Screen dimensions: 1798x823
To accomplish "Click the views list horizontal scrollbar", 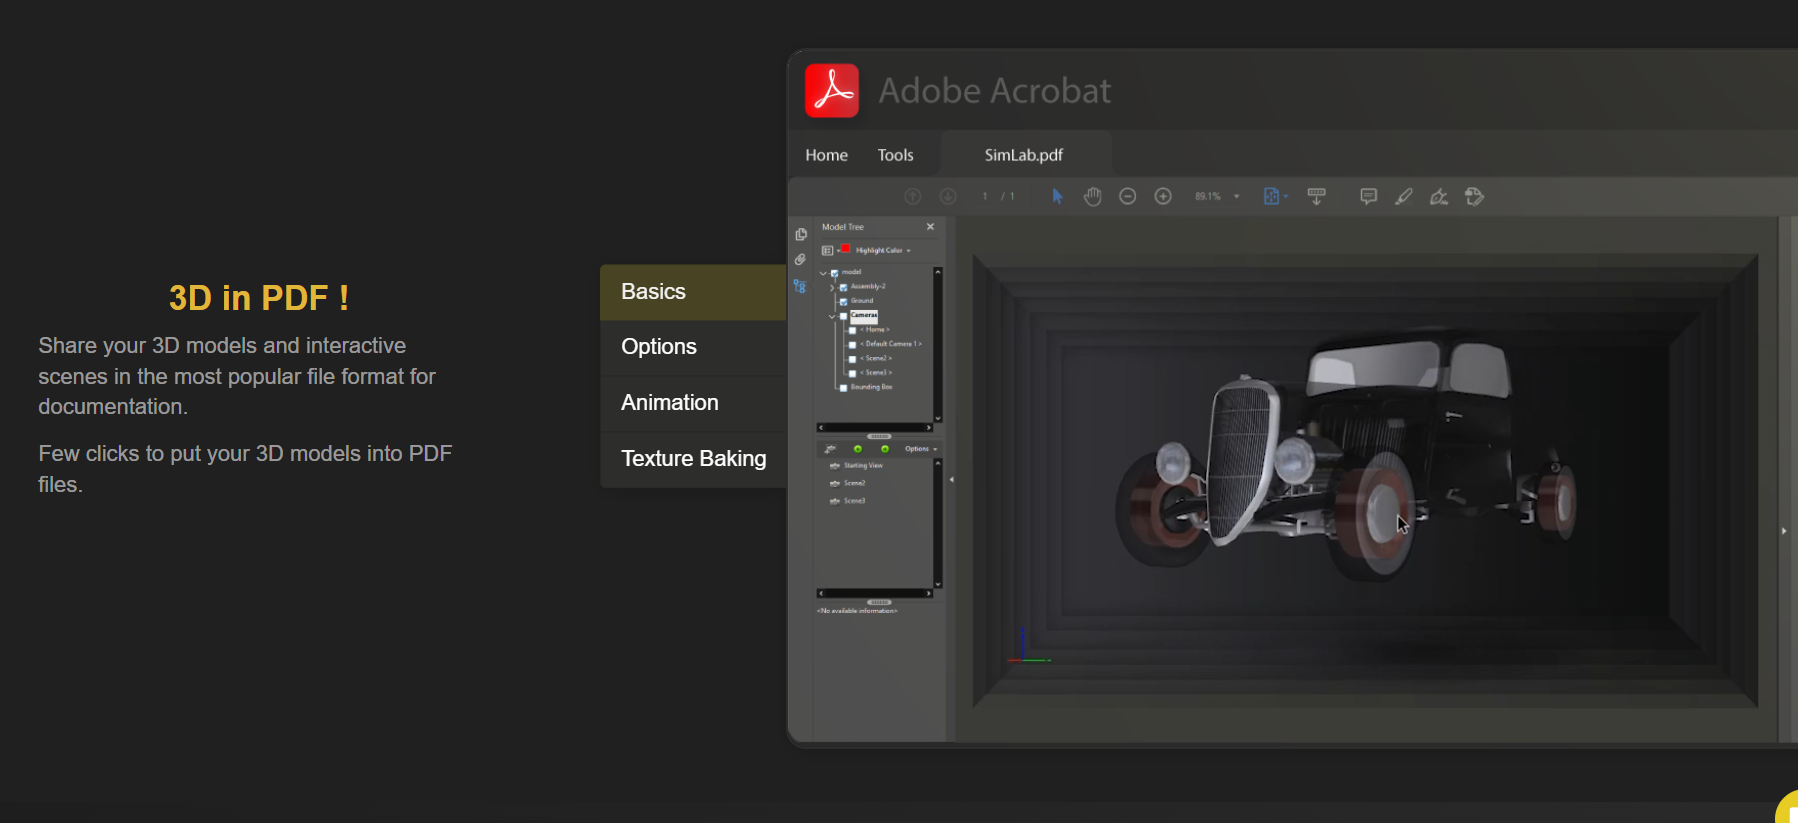I will coord(875,594).
